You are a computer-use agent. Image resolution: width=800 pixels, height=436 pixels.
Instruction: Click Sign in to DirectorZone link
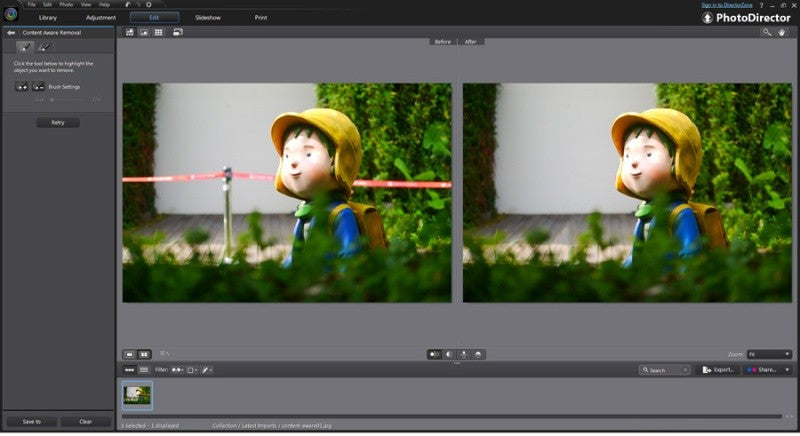727,5
